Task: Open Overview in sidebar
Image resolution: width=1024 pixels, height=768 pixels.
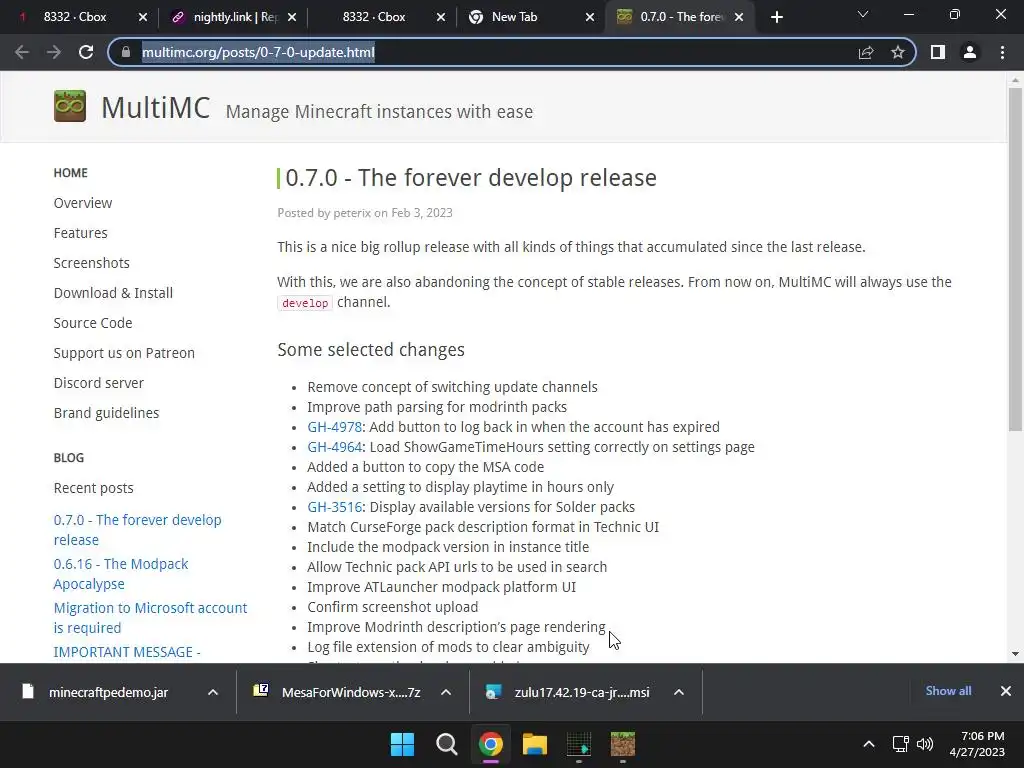Action: [x=83, y=203]
